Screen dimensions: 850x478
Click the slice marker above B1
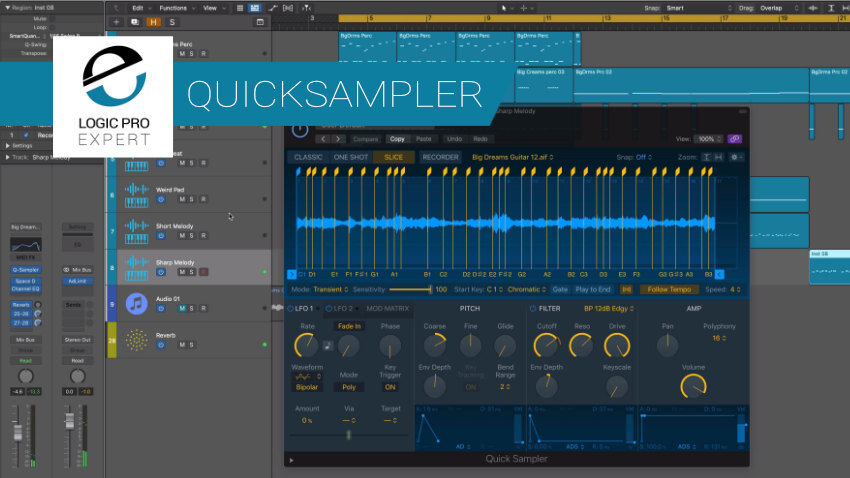pyautogui.click(x=429, y=172)
